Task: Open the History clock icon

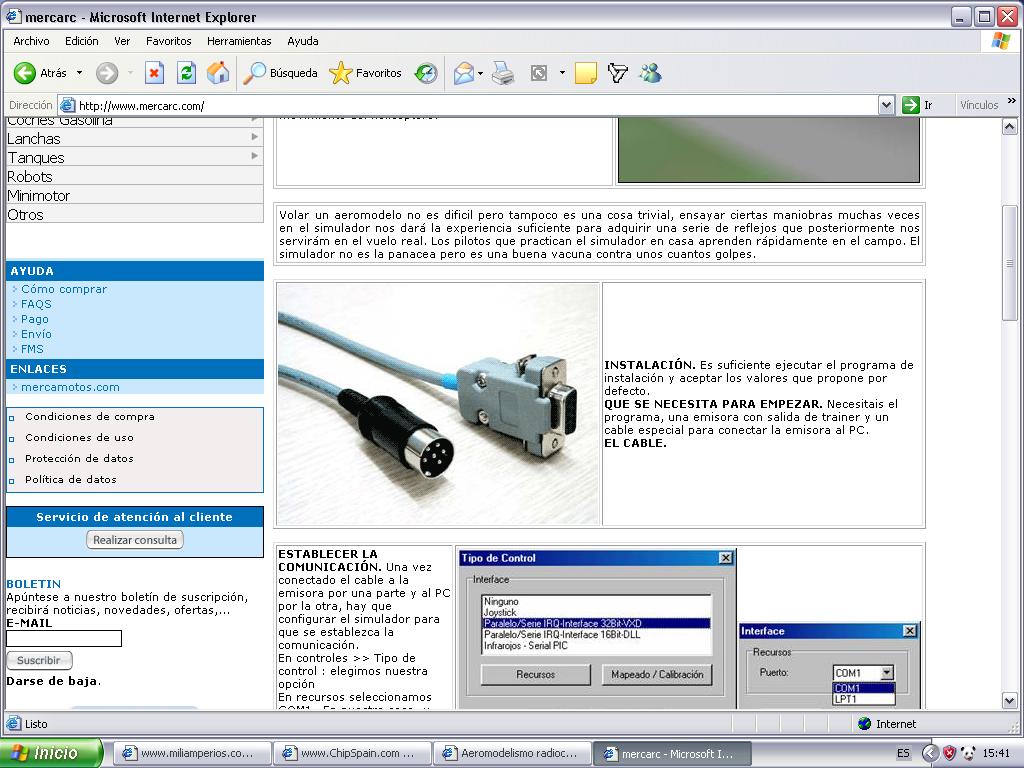Action: pos(426,73)
